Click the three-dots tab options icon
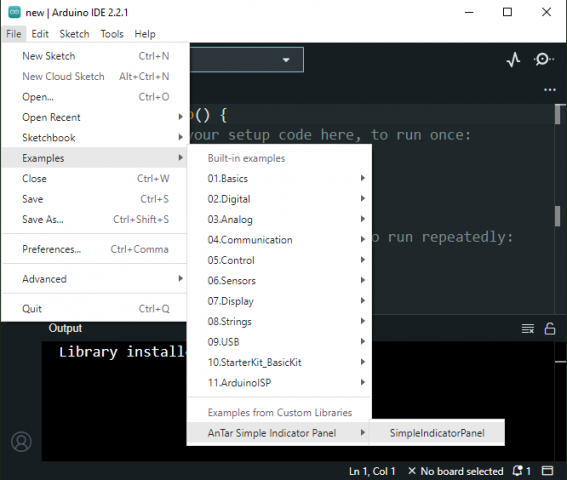567x480 pixels. [550, 90]
